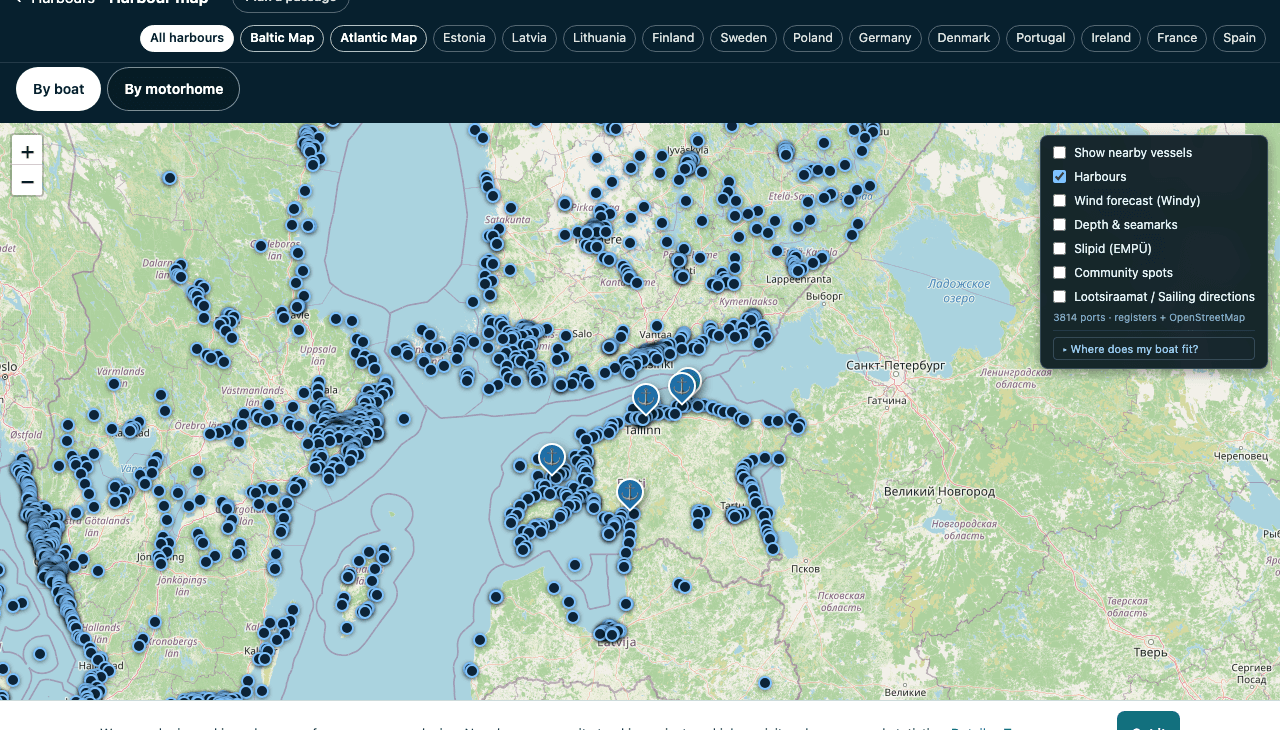The image size is (1280, 730).
Task: Open the anchor pin just above Tallinn label
Action: click(x=646, y=400)
